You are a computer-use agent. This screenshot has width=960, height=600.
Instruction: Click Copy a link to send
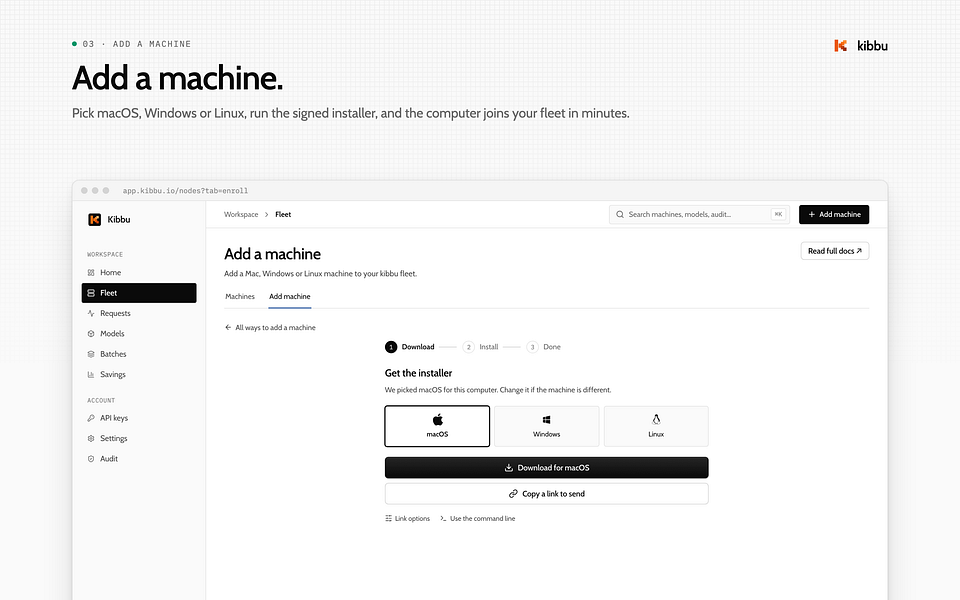547,494
